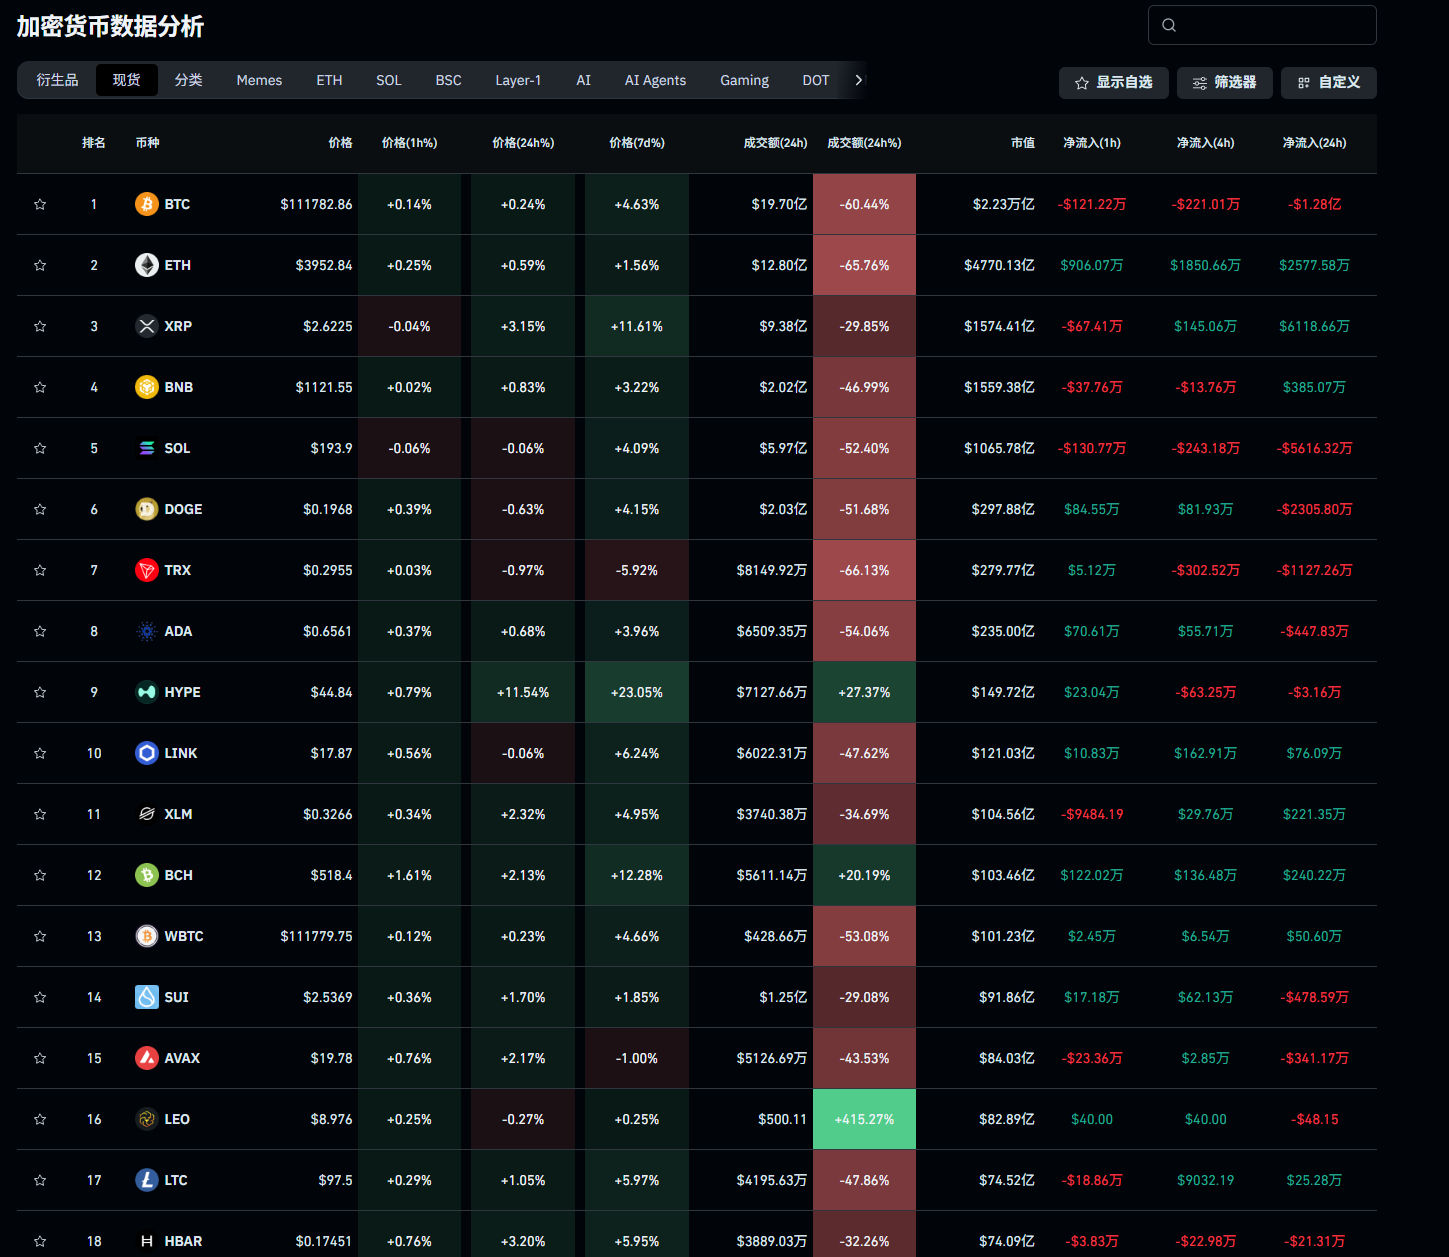Click the Bitcoin BTC coin icon
Viewport: 1449px width, 1257px height.
tap(147, 204)
